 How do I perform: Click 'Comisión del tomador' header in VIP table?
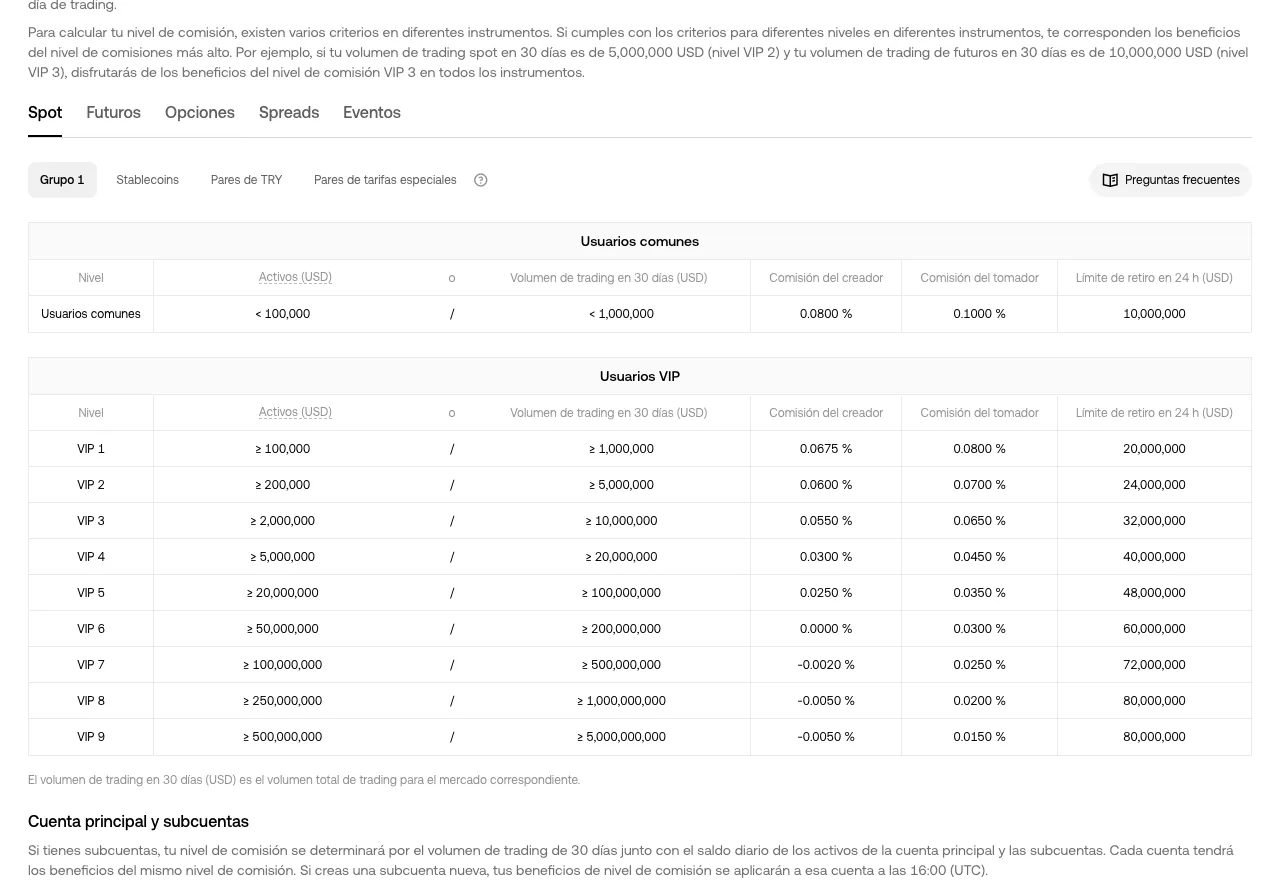[x=979, y=413]
